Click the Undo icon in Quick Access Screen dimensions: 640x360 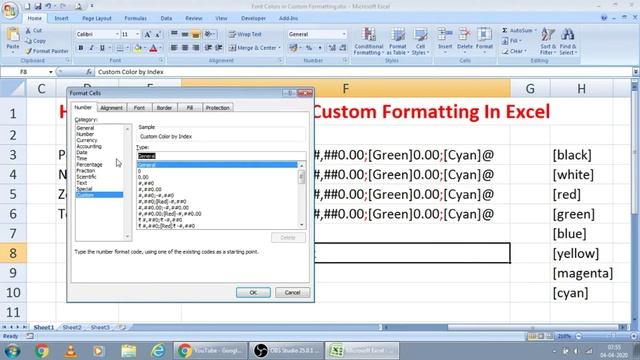tap(48, 6)
